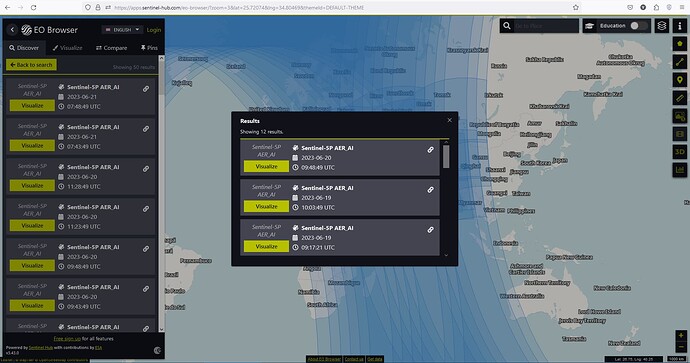This screenshot has height=363, width=690.
Task: Zoom in the map with plus button
Action: click(x=681, y=336)
